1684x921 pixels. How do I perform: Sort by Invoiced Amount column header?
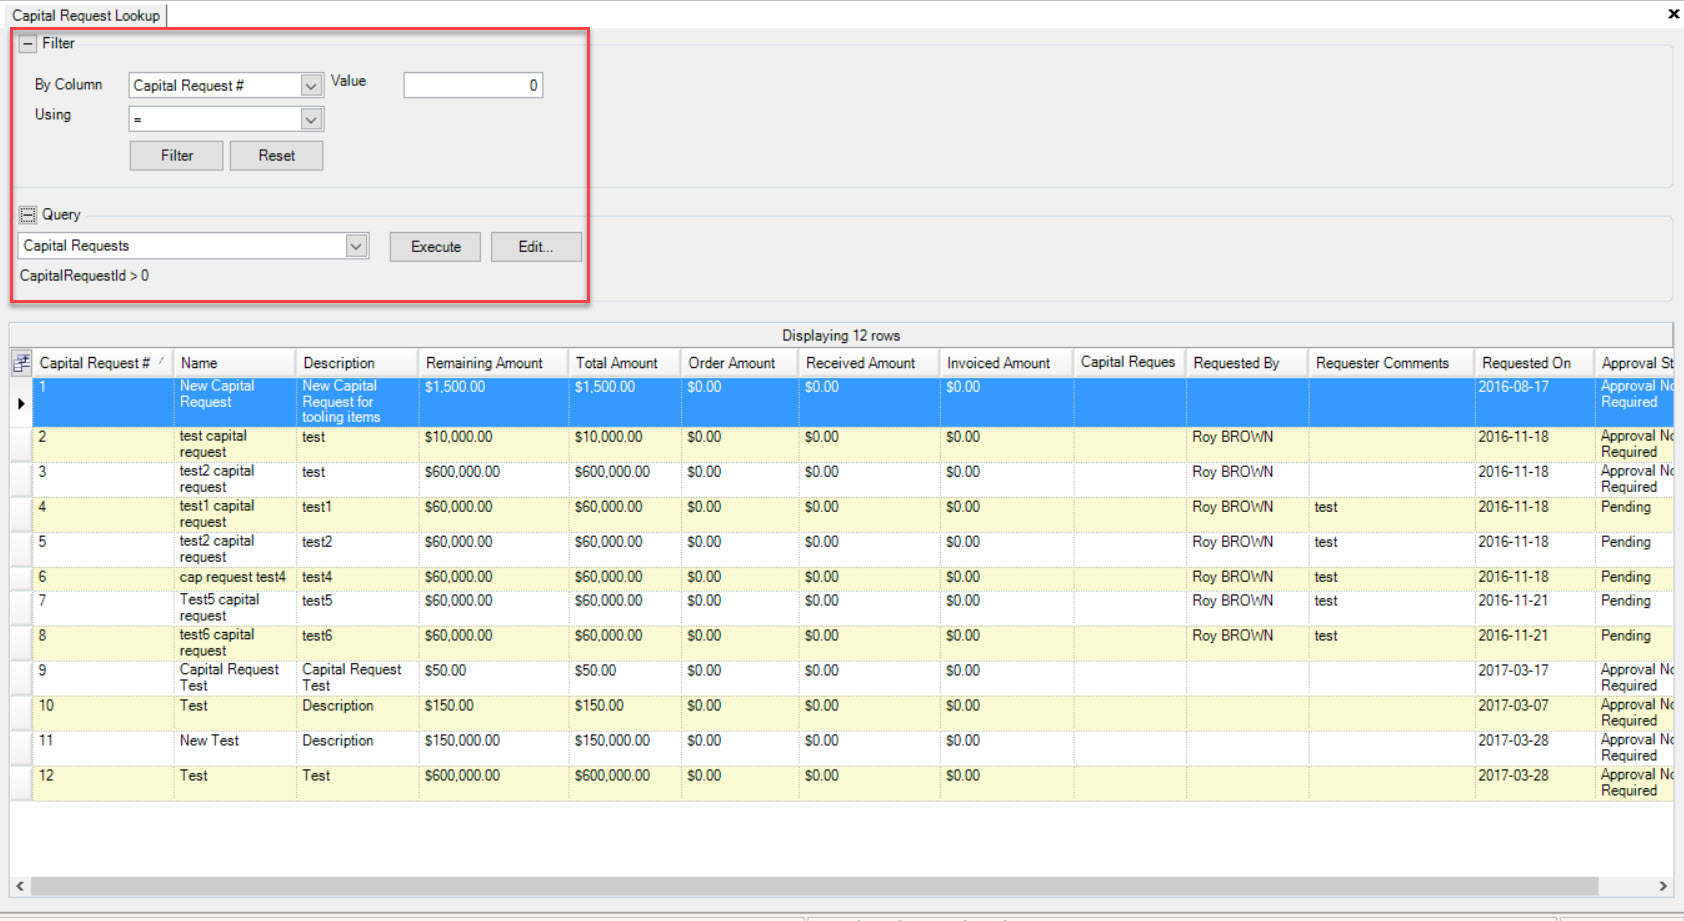(x=1006, y=363)
